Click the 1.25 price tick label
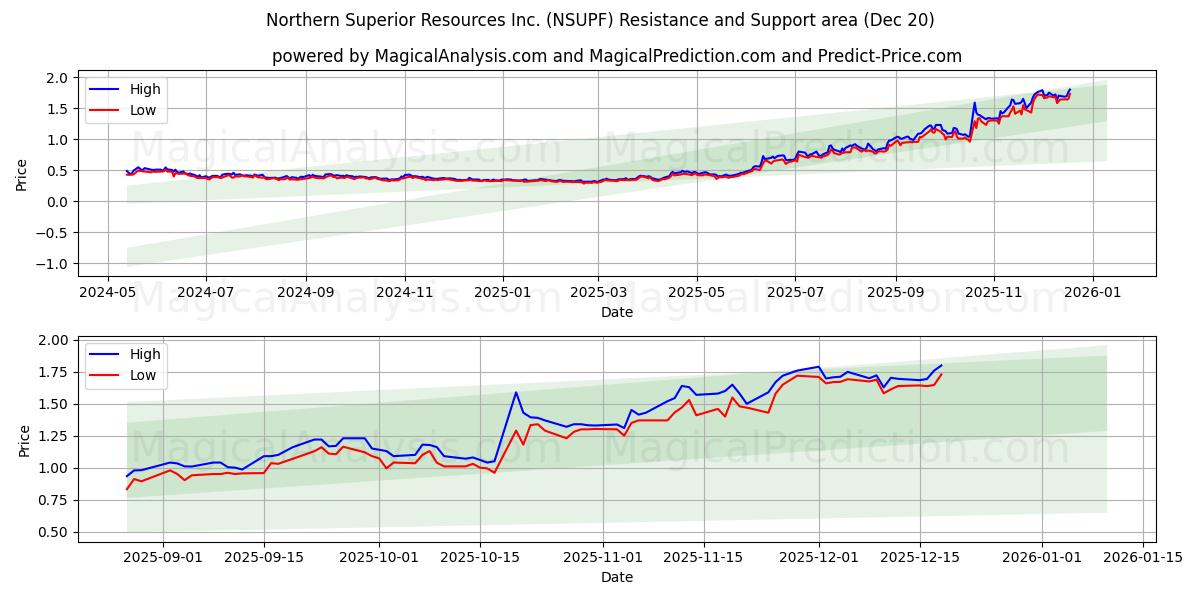This screenshot has height=600, width=1200. [53, 436]
